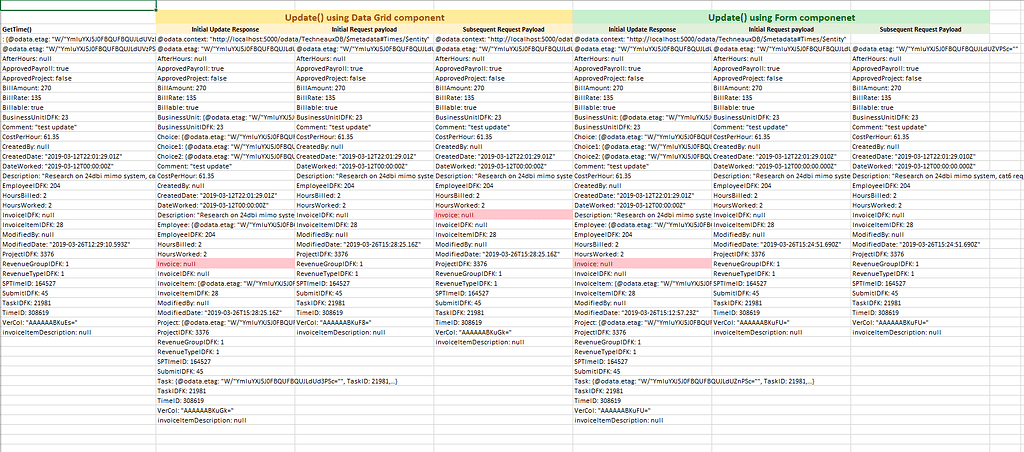This screenshot has width=1024, height=452.
Task: Click 'EmployeeIDFK: 204' in GetTime() column
Action: (x=78, y=186)
